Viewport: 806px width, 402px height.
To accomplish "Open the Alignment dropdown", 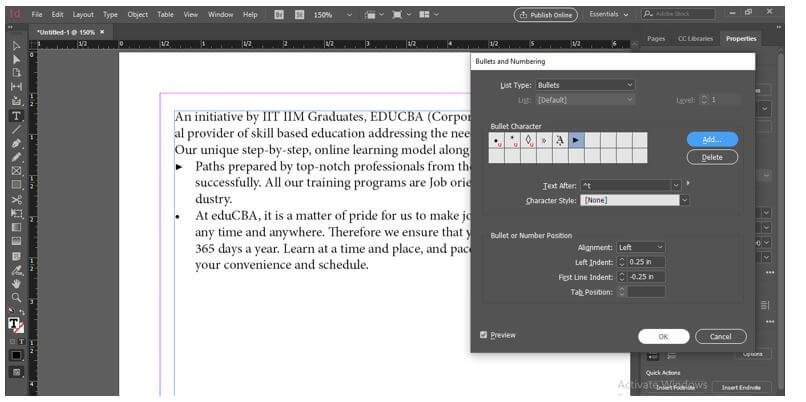I will click(x=641, y=247).
